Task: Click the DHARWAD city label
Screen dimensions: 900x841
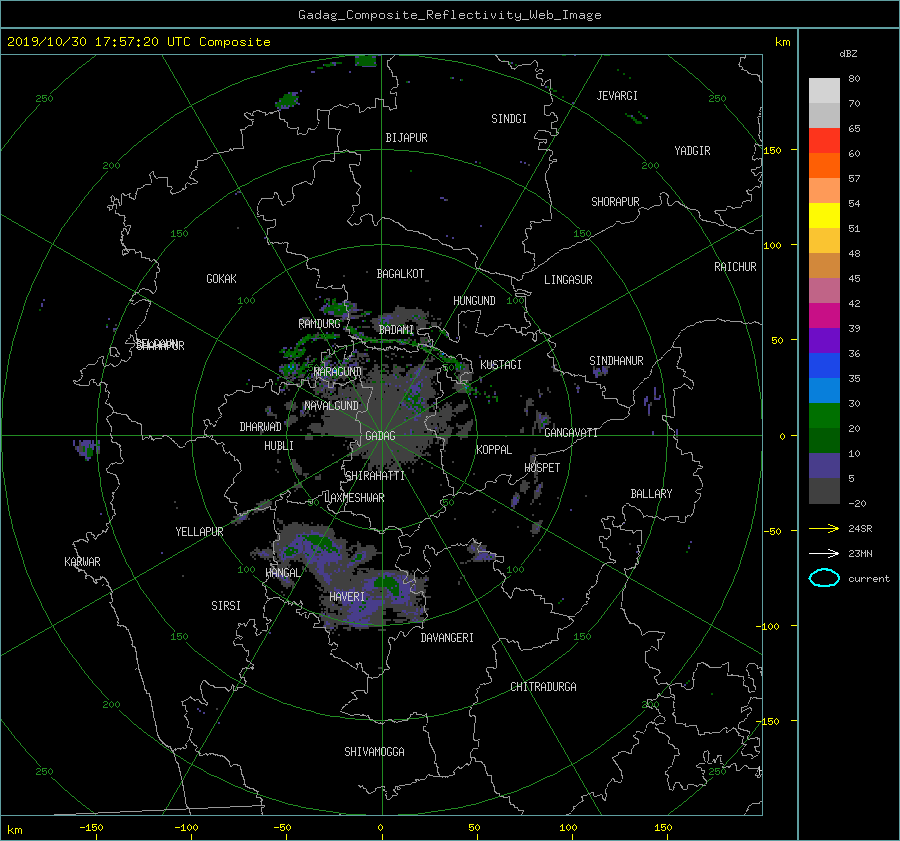Action: click(x=260, y=427)
